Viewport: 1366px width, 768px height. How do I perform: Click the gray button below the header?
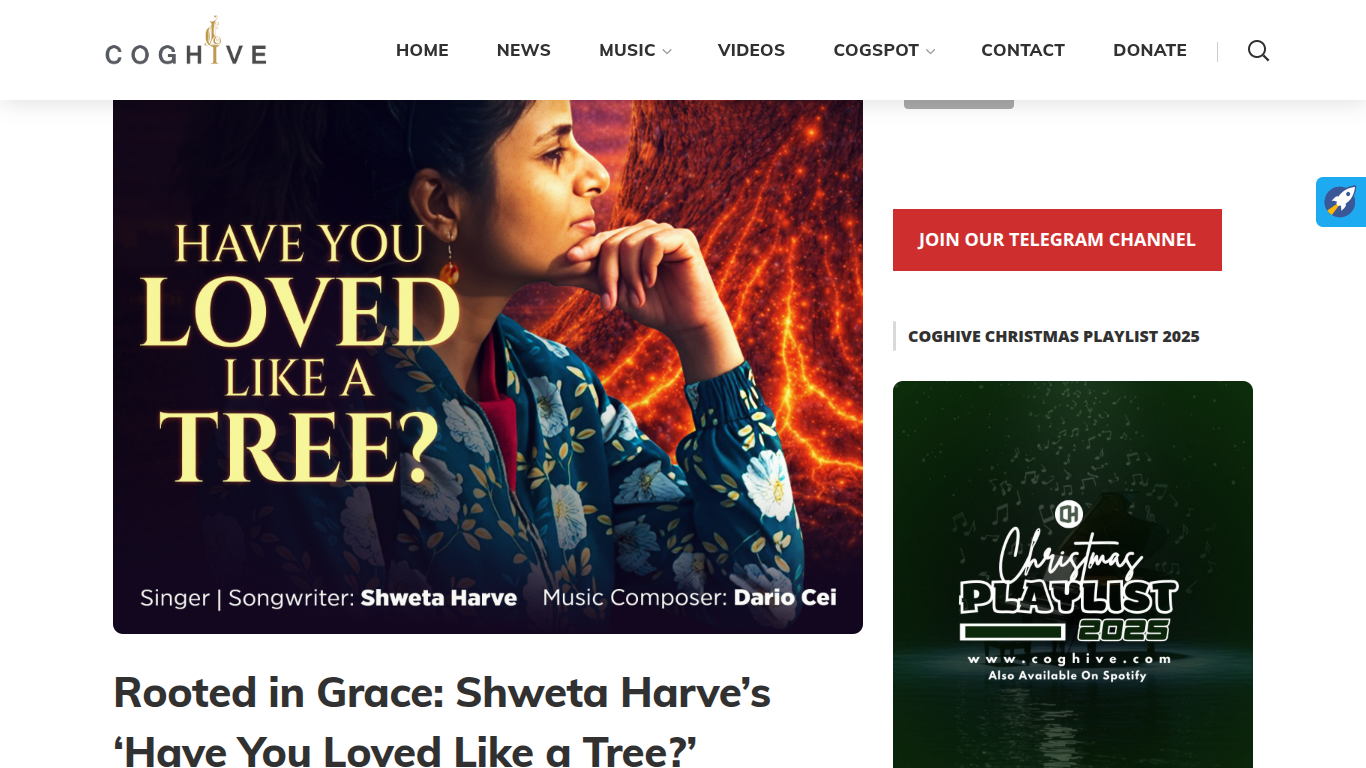tap(959, 104)
